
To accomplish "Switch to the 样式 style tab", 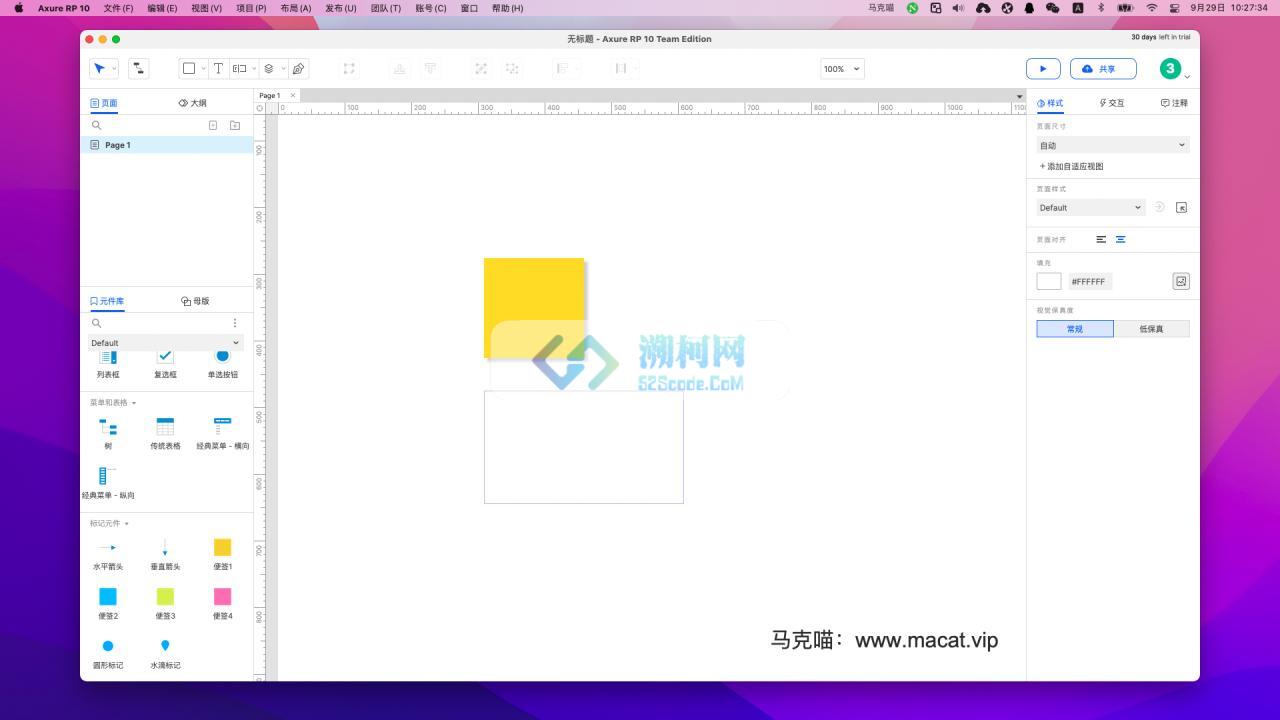I will [1050, 103].
